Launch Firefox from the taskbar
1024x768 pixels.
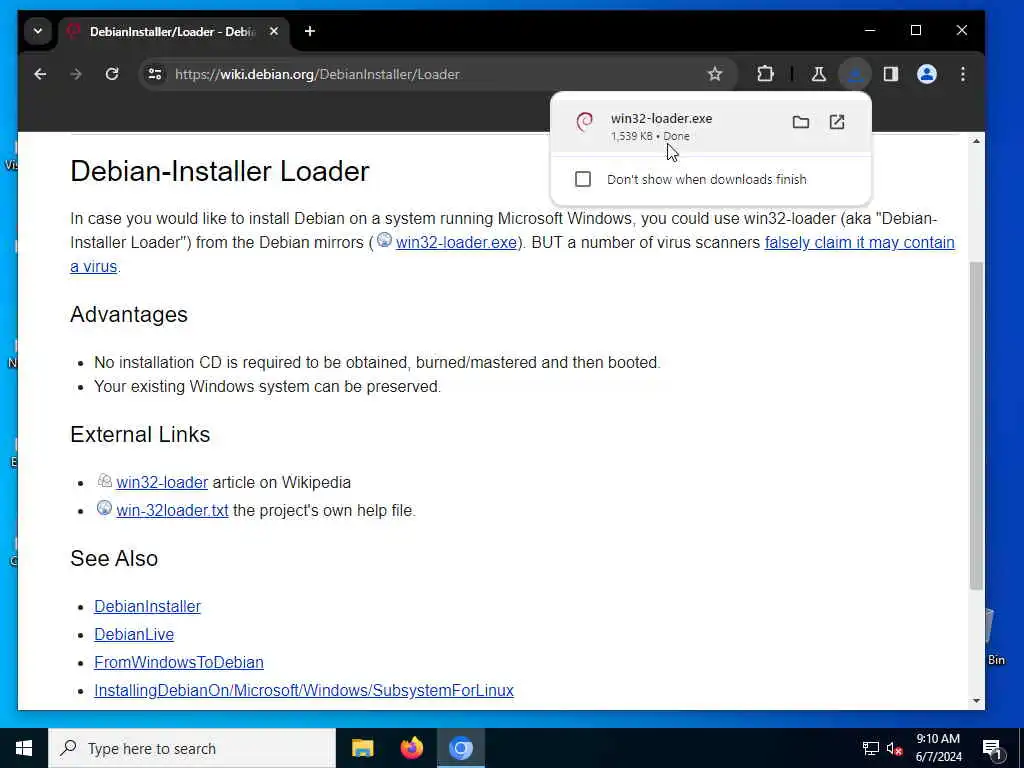pos(411,748)
